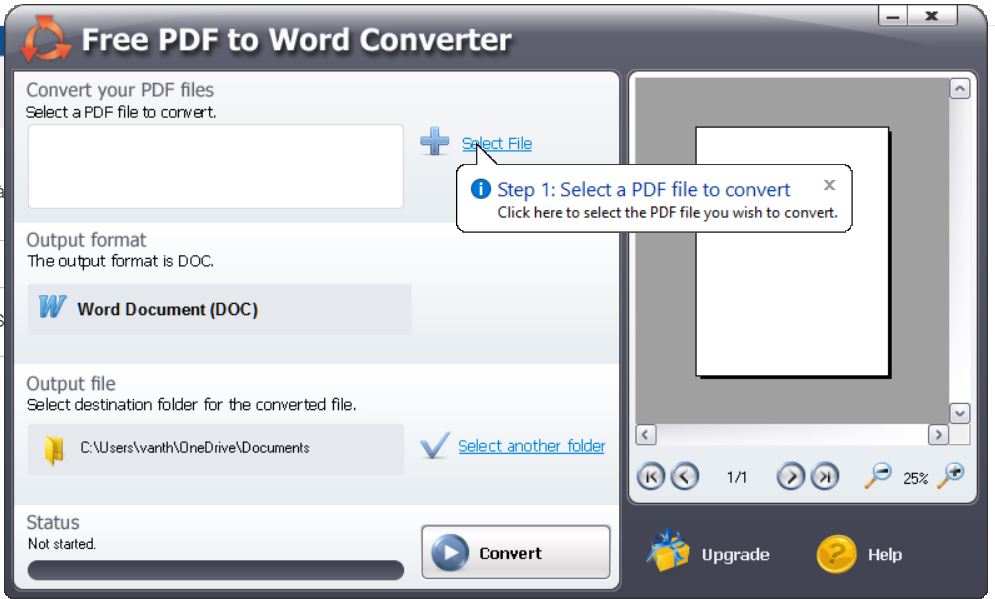Minimize the converter window
This screenshot has height=599, width=995.
[x=893, y=16]
